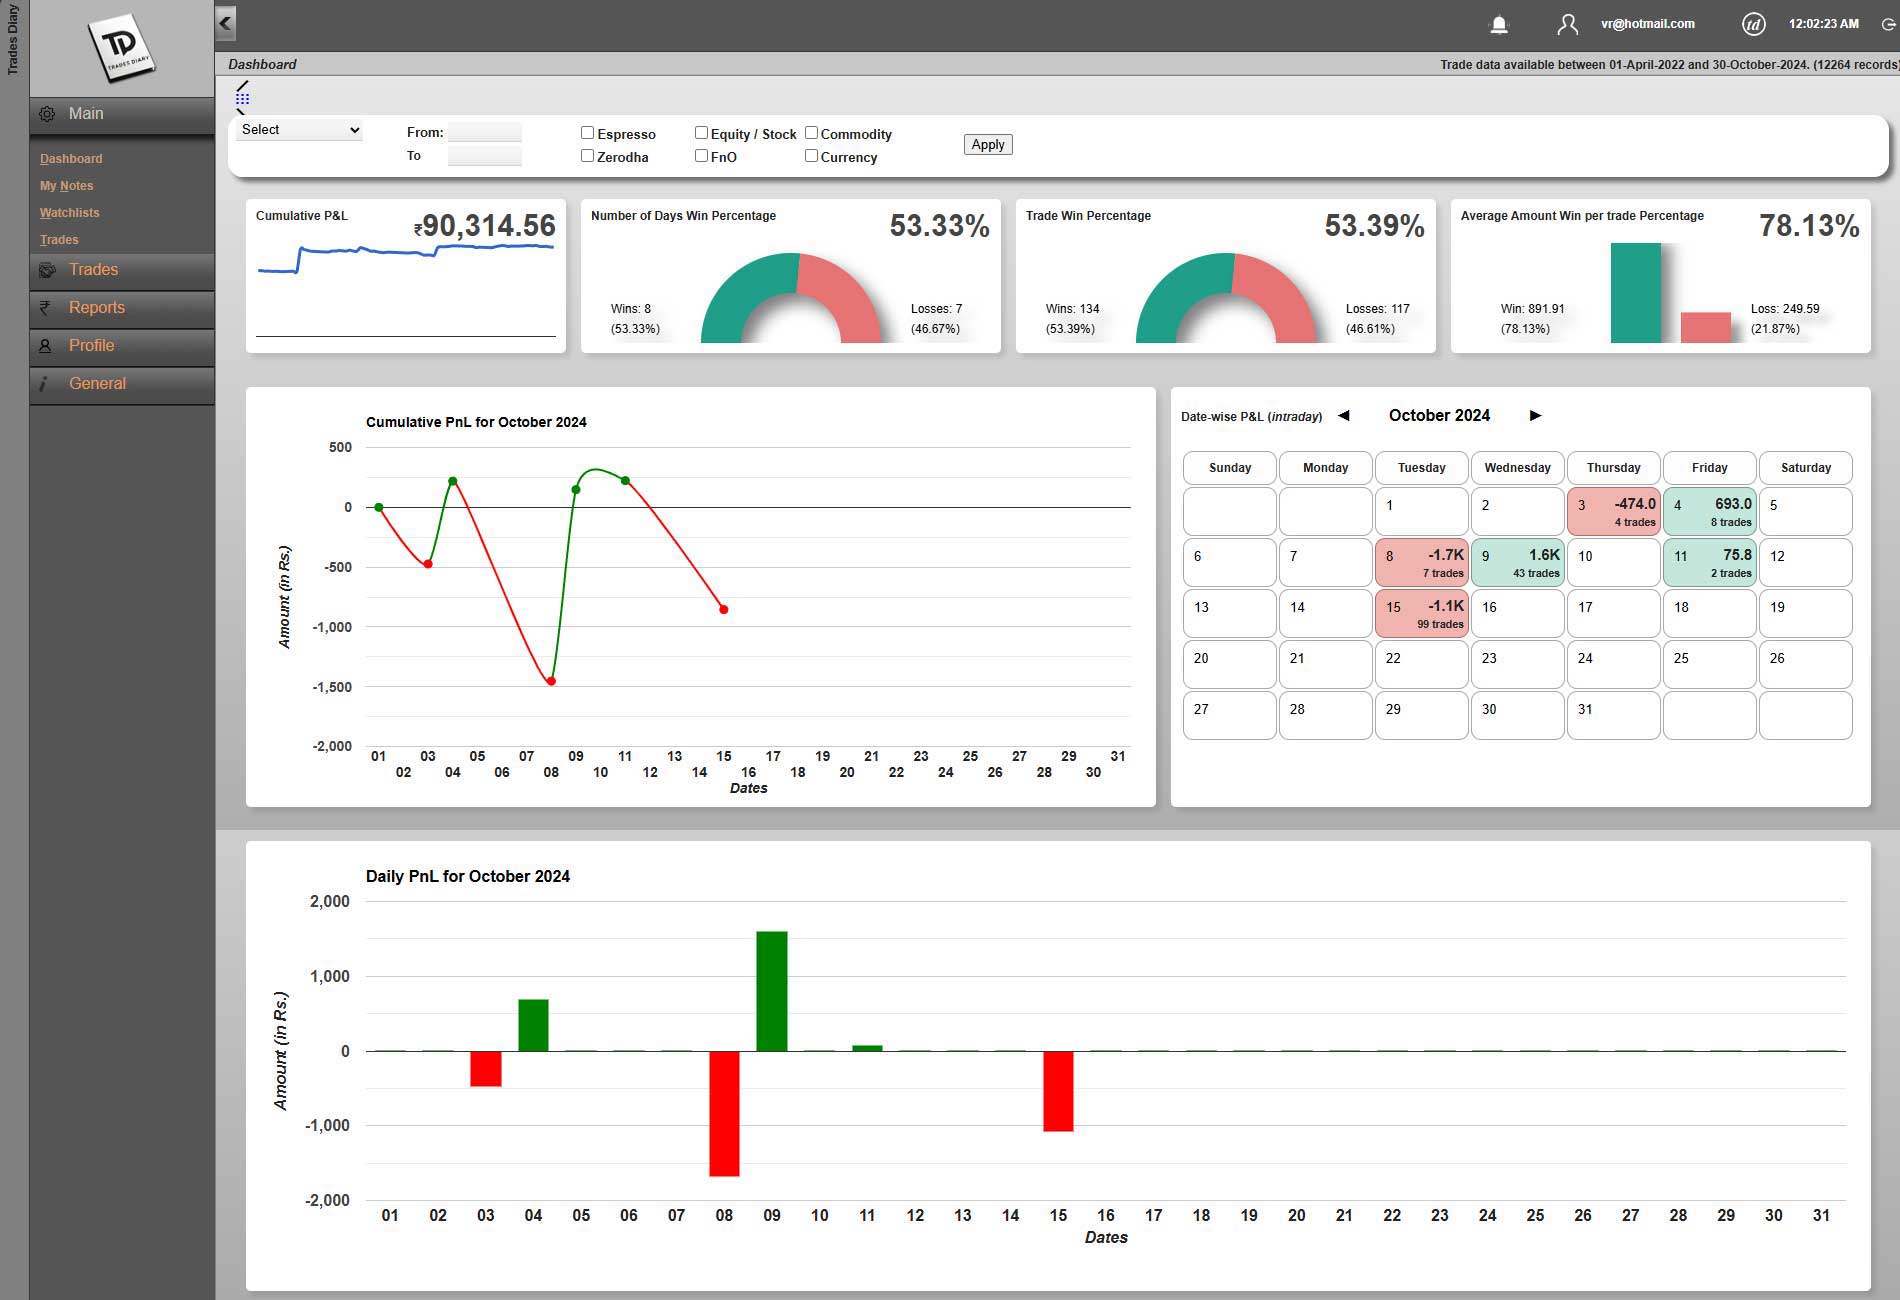Click cumulative PnL point at date 08

pyautogui.click(x=551, y=681)
